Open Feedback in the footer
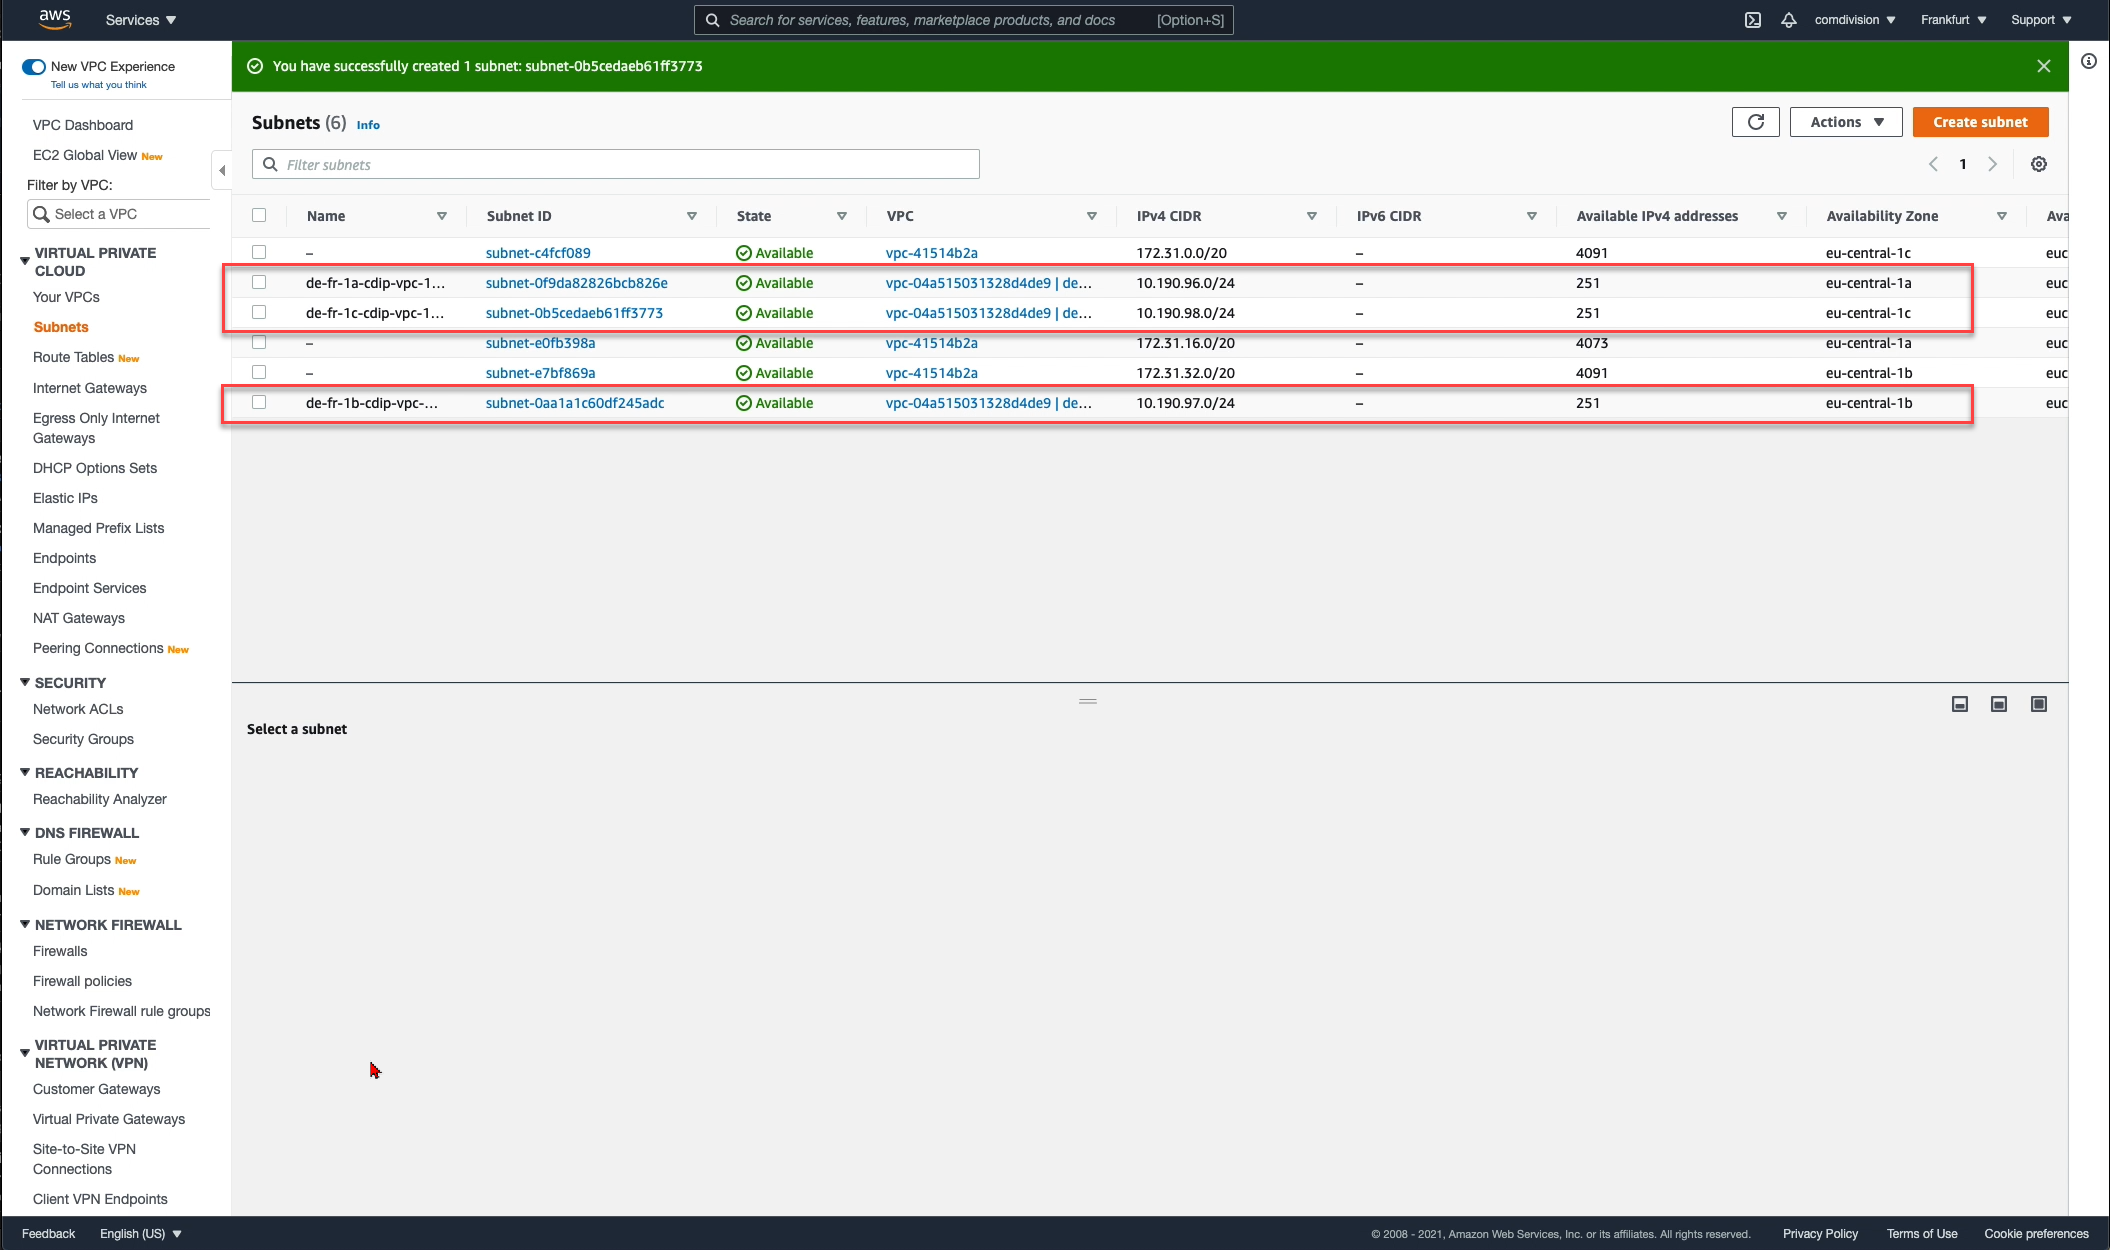 (x=48, y=1234)
